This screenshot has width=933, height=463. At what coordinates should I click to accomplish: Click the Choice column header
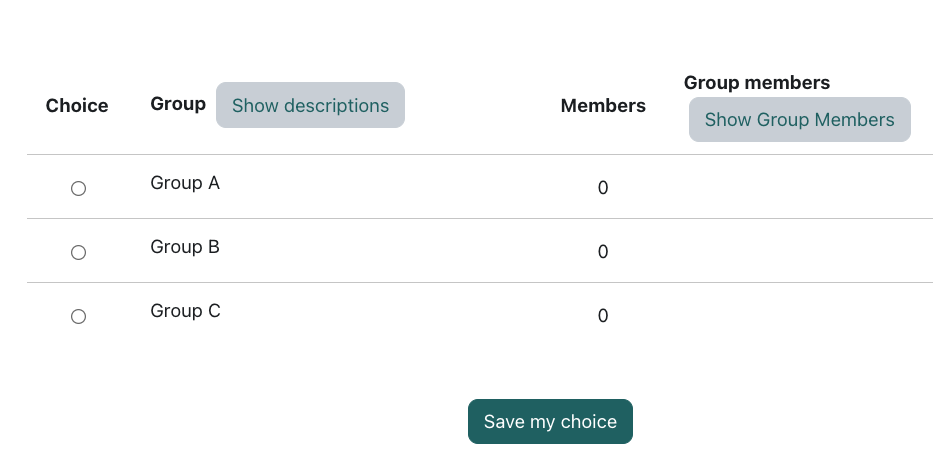[x=77, y=105]
